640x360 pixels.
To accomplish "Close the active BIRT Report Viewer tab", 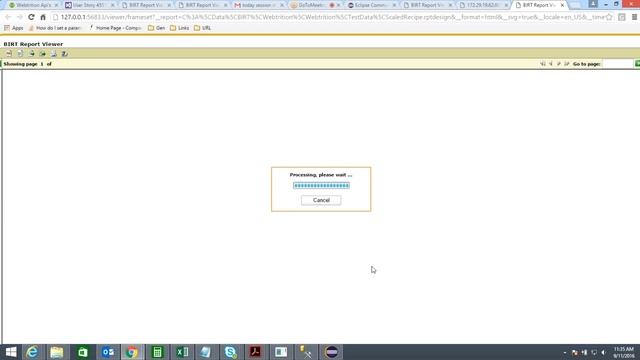I will [x=562, y=5].
